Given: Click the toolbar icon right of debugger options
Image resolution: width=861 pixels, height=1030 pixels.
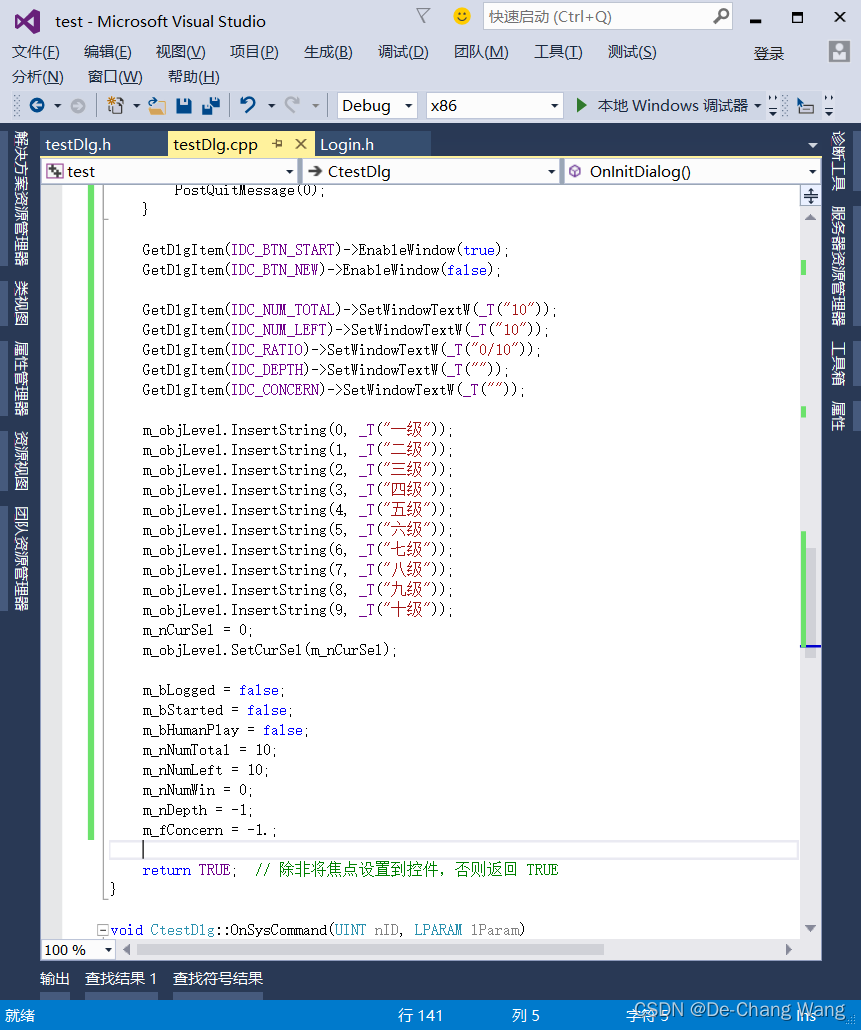Looking at the screenshot, I should (805, 106).
